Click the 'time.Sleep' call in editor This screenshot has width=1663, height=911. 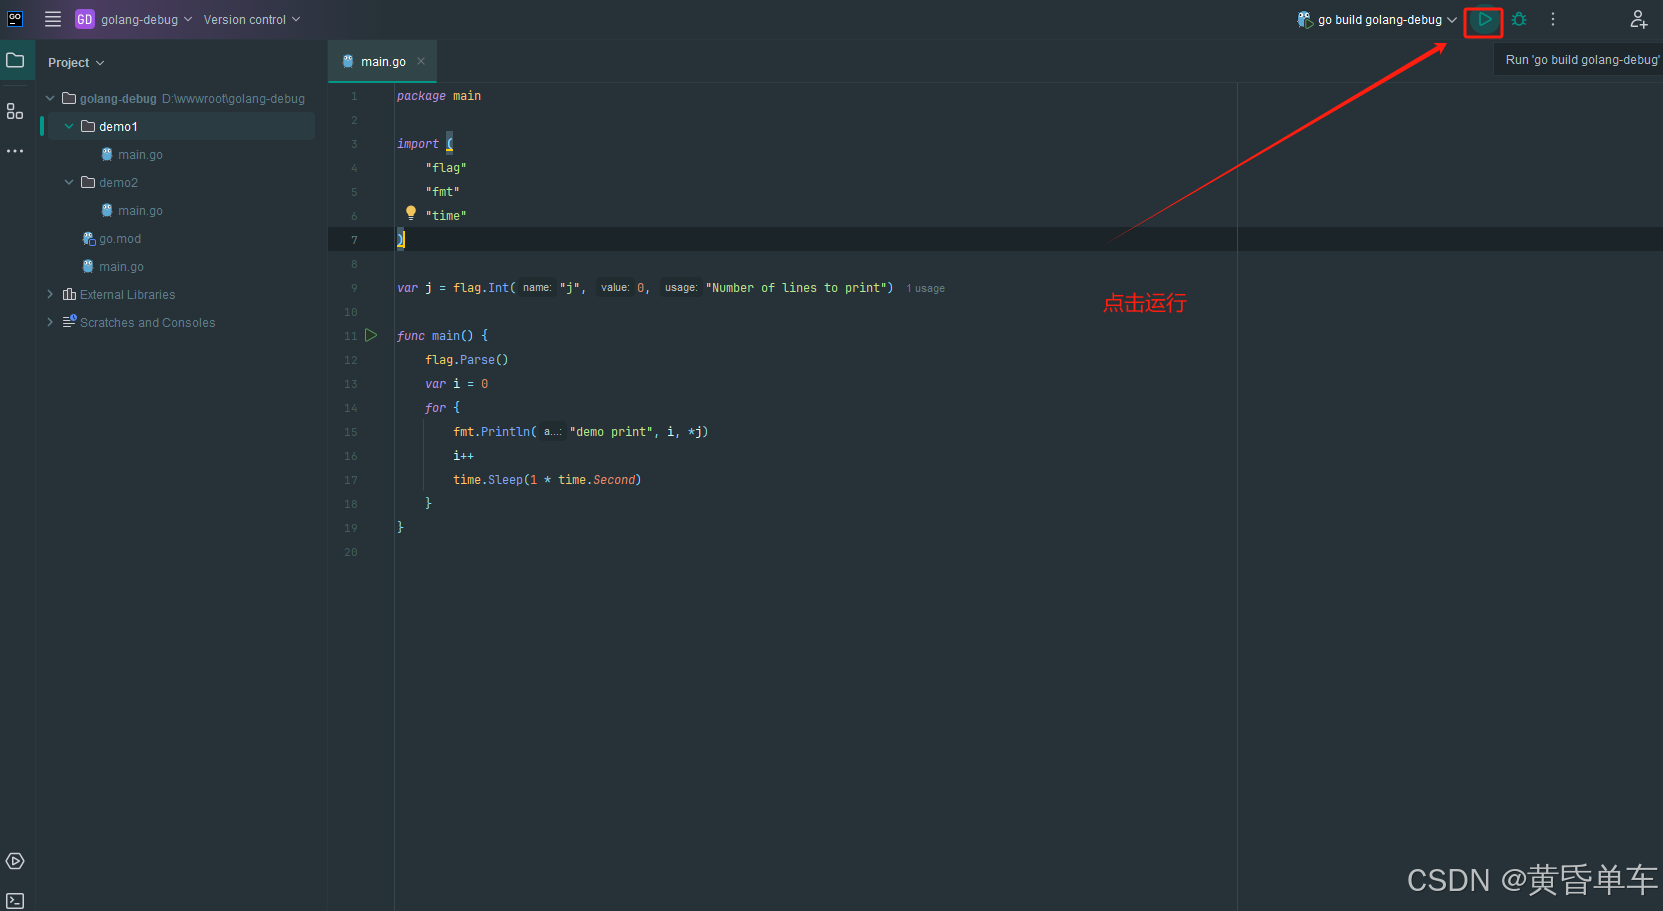coord(488,480)
